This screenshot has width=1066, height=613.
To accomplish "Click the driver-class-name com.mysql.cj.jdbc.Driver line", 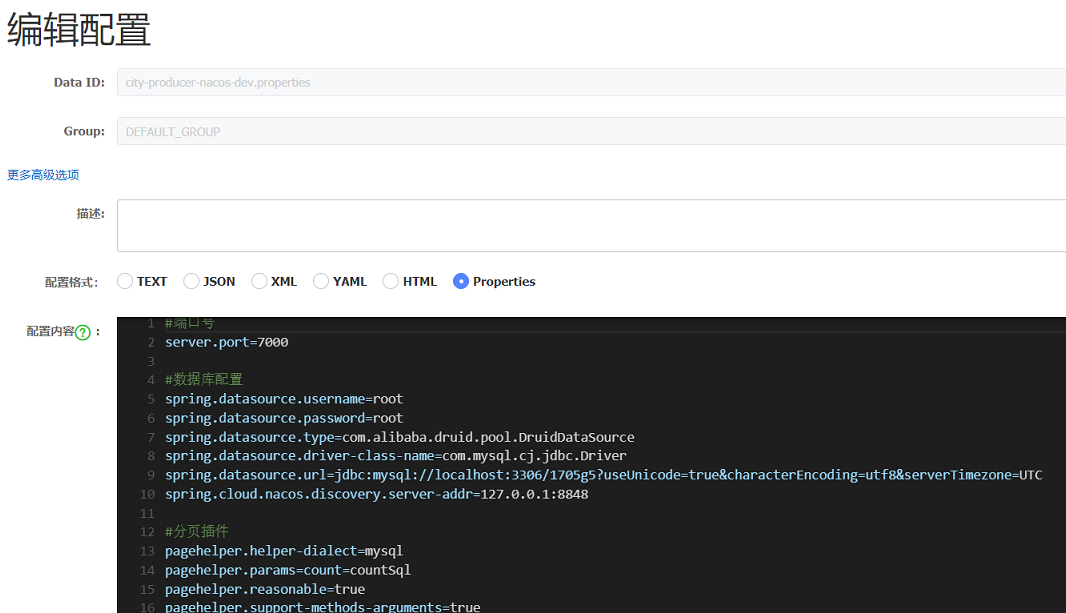I will point(395,455).
